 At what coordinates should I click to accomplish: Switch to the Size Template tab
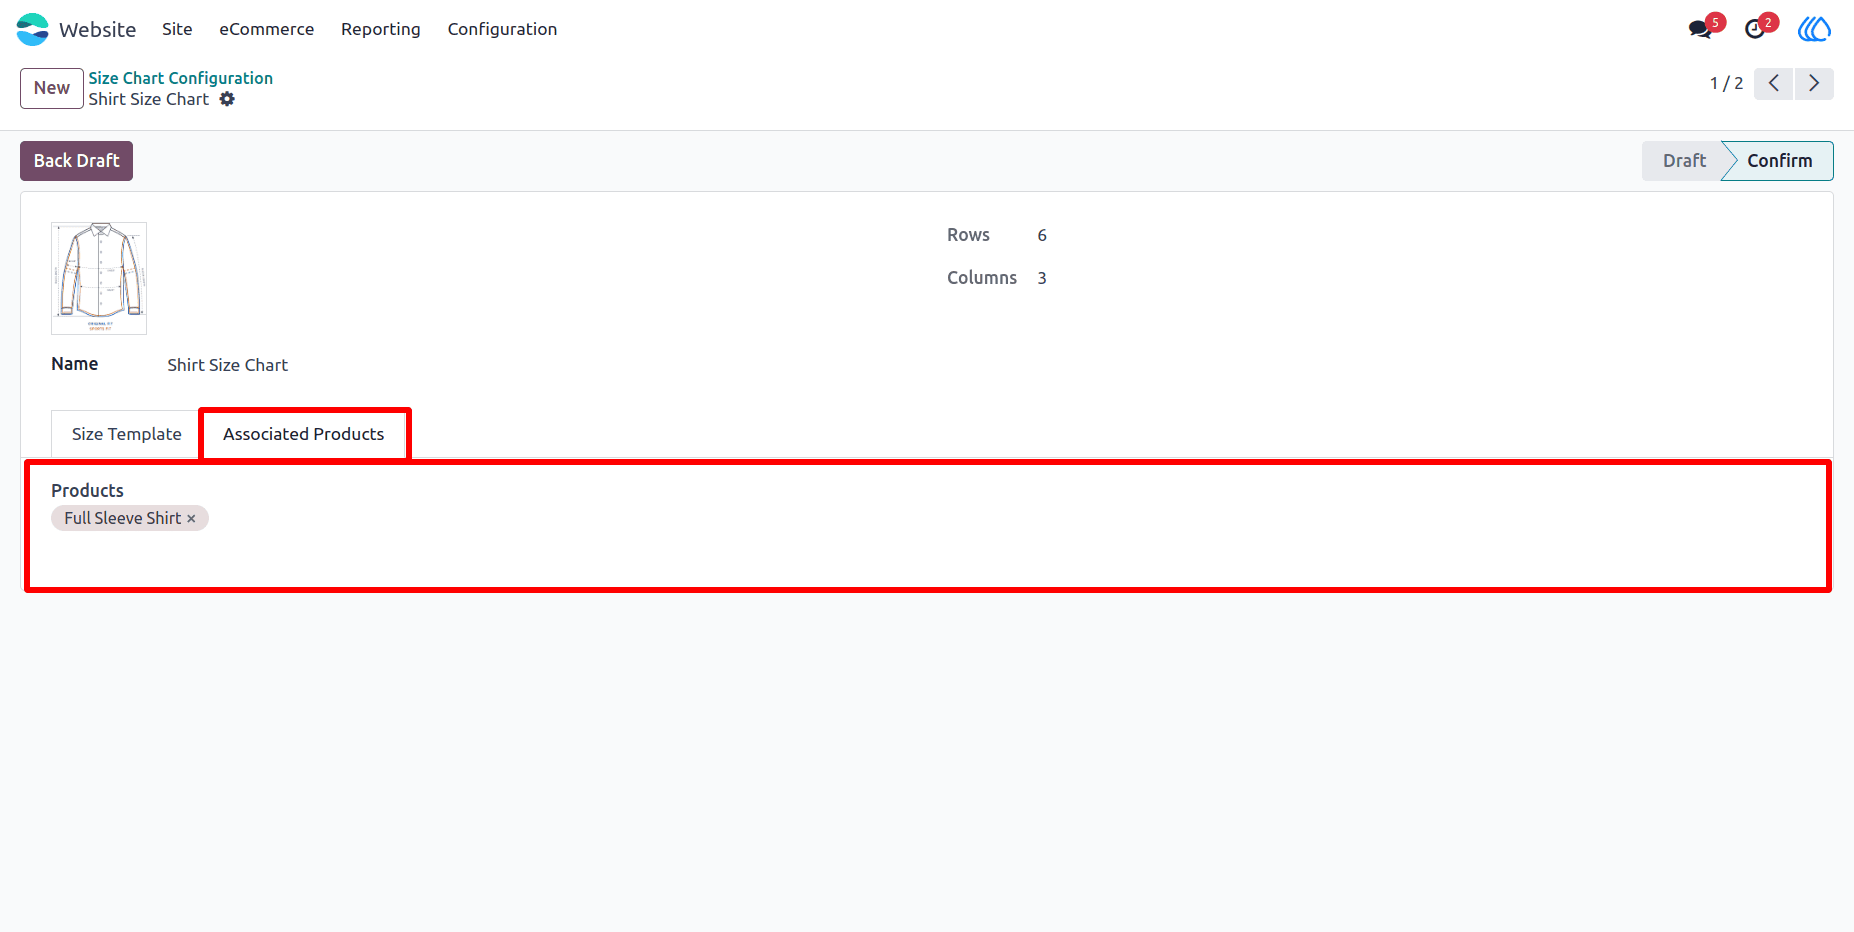(126, 434)
